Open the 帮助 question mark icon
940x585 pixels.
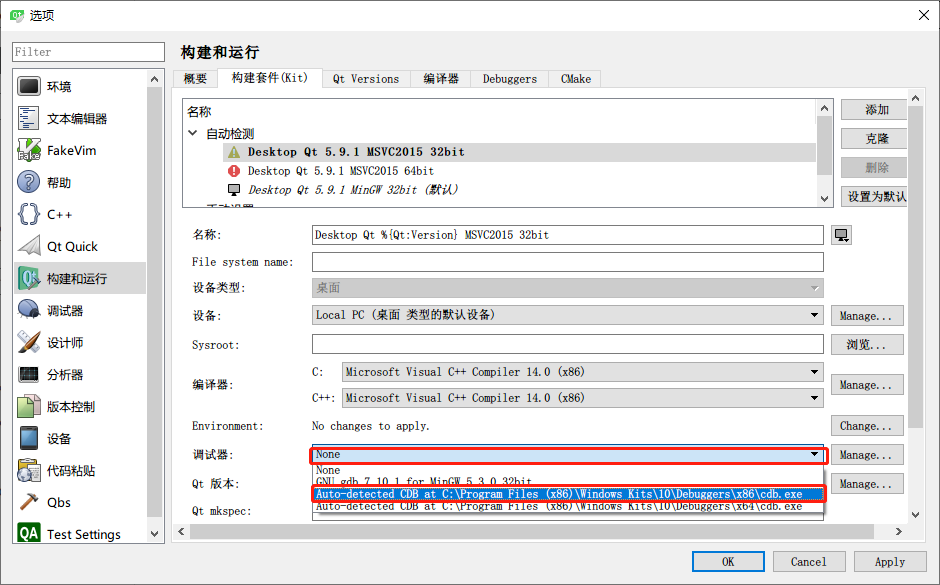click(x=29, y=182)
